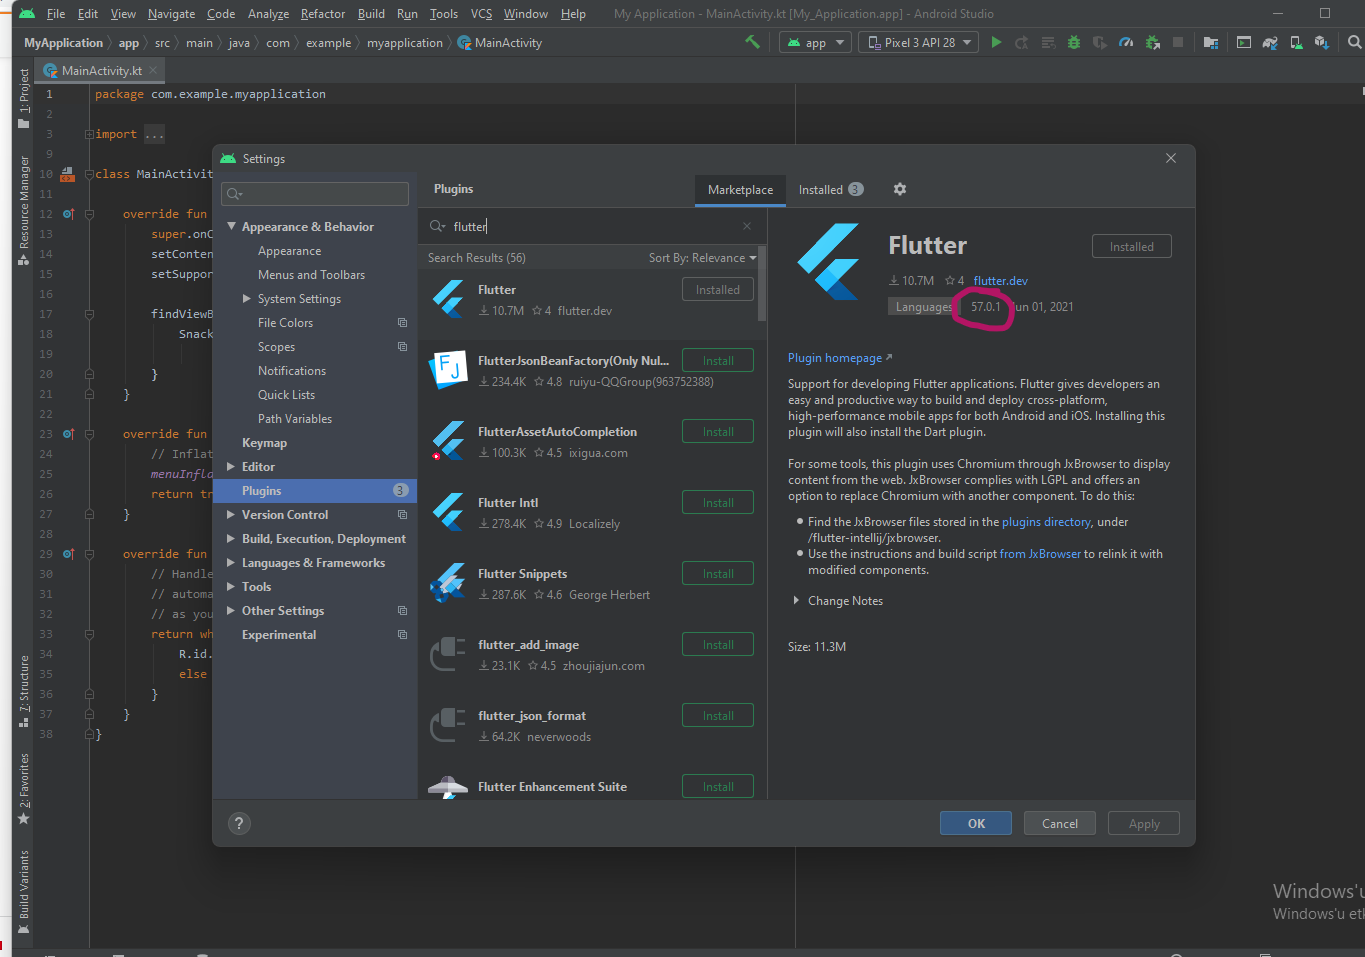Viewport: 1365px width, 957px height.
Task: Close the MainActivity.kt editor tab
Action: [x=154, y=70]
